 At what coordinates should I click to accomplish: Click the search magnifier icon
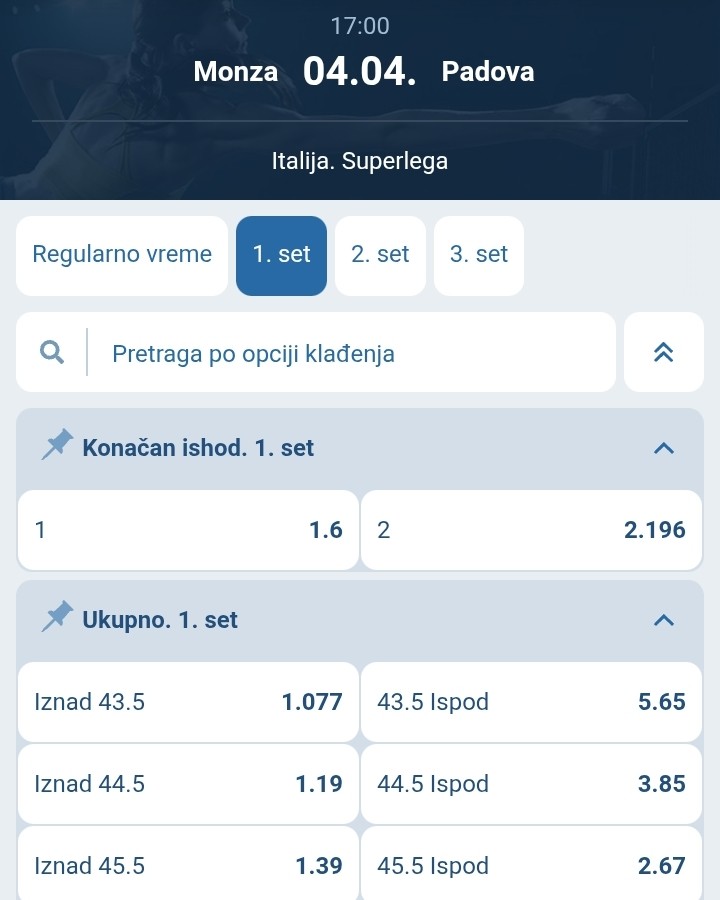[x=52, y=352]
